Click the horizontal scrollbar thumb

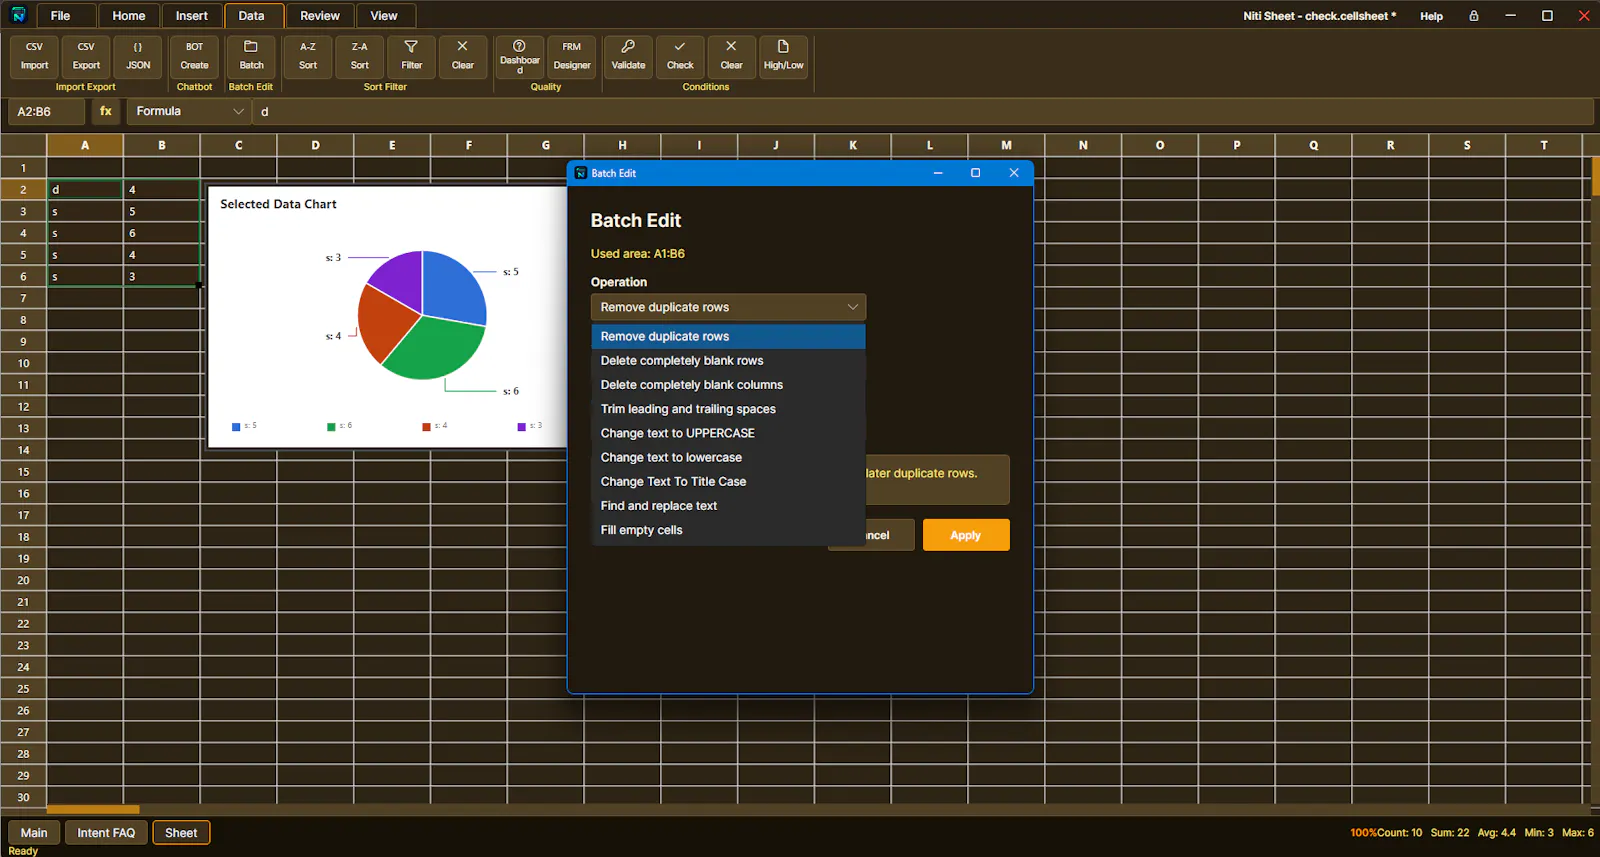click(x=93, y=809)
